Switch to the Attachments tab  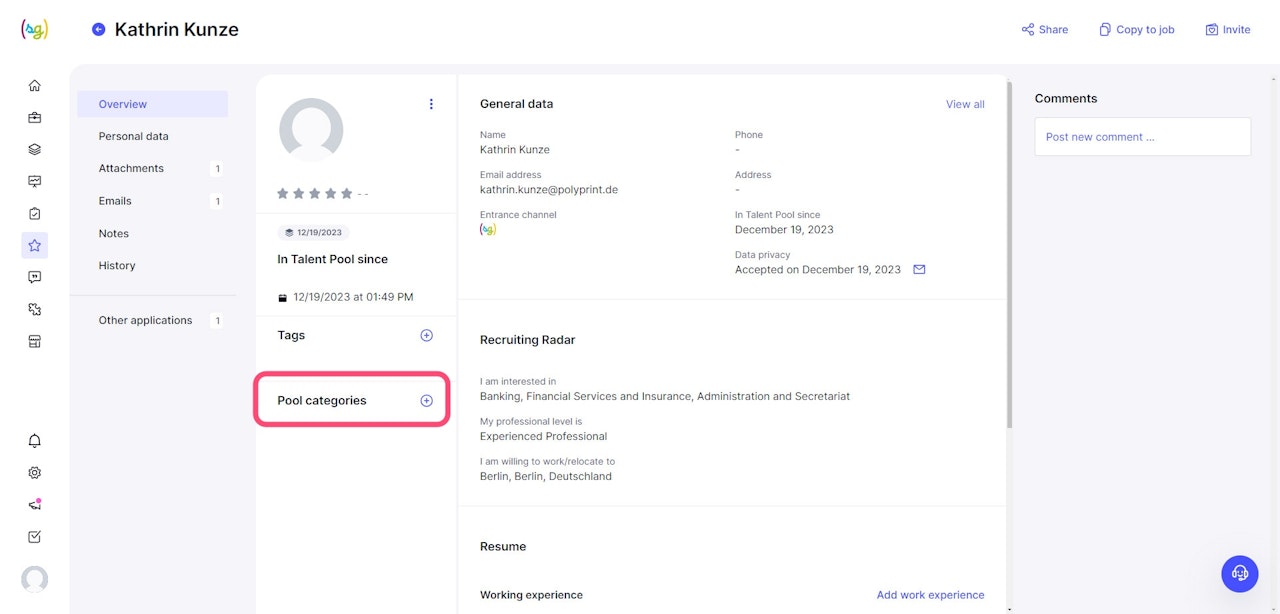[131, 169]
